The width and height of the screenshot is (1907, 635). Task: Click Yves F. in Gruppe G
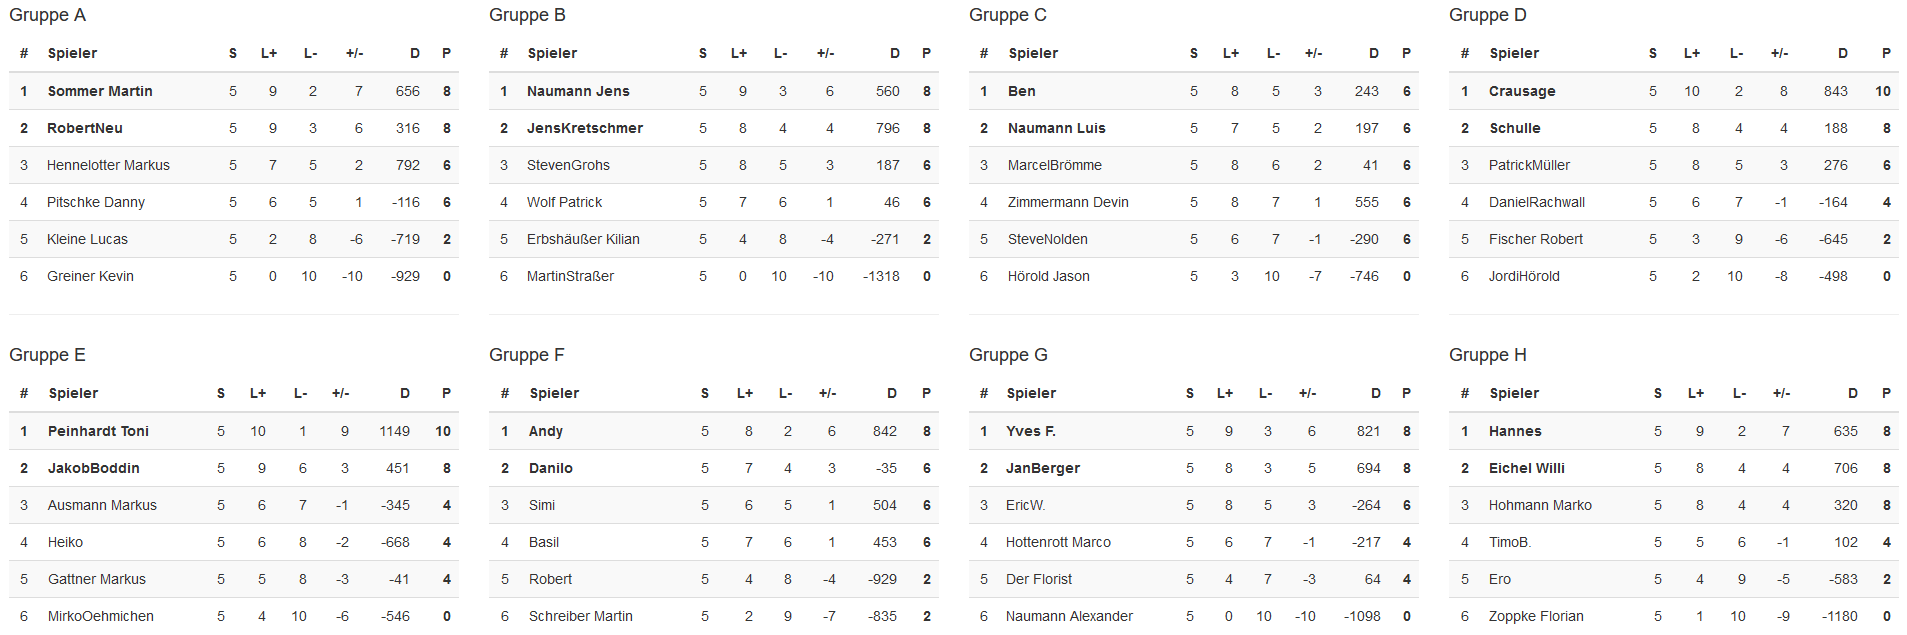click(x=1031, y=431)
